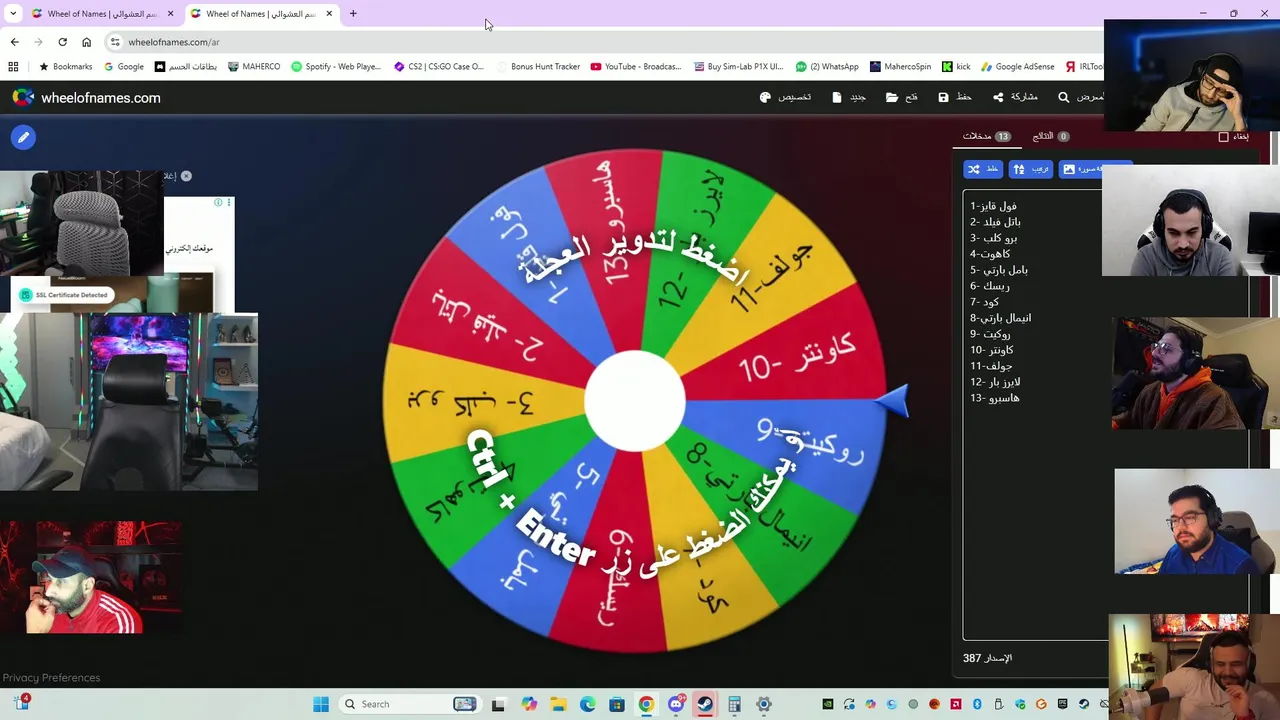
Task: Click the taskbar Search box
Action: (410, 704)
